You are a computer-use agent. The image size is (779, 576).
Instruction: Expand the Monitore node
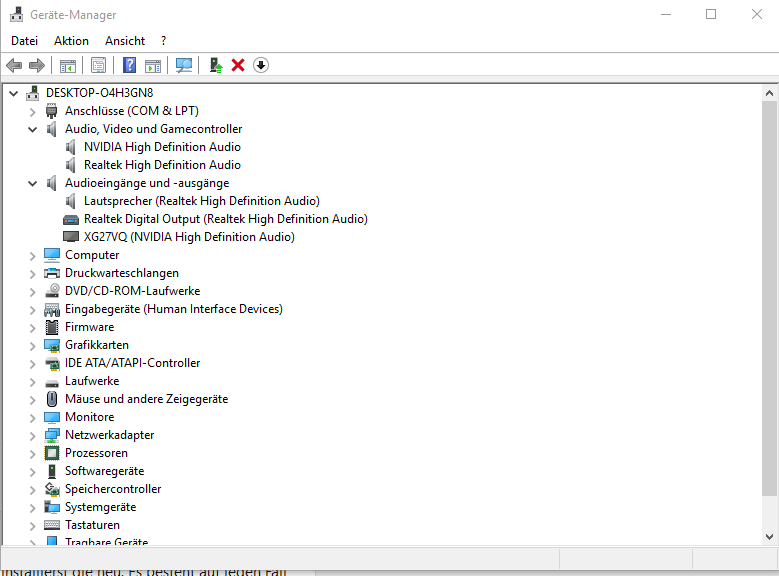(32, 417)
